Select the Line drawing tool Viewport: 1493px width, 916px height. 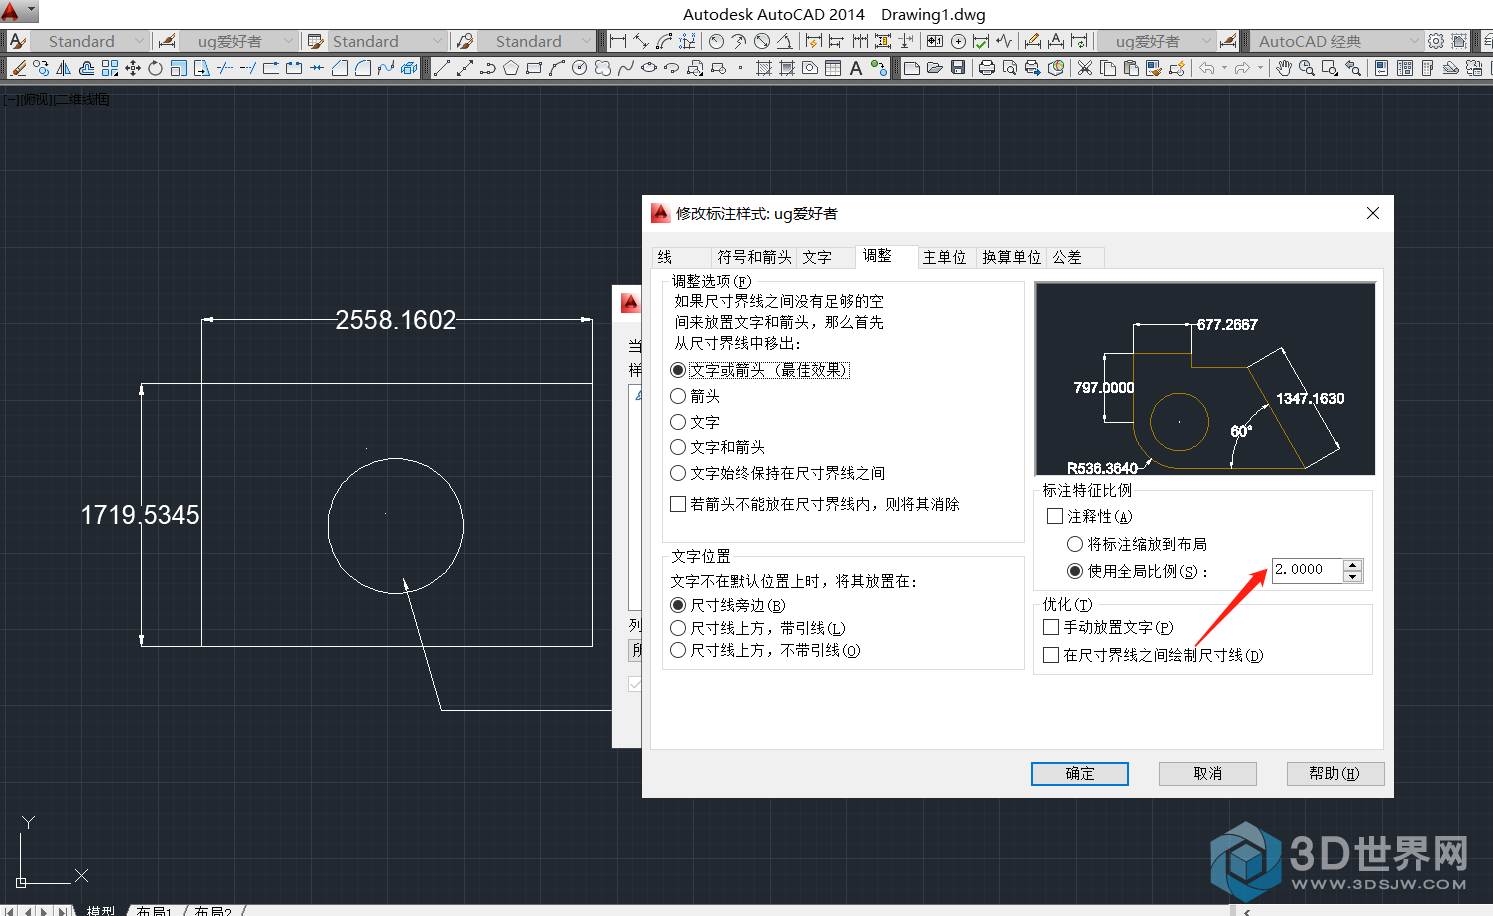point(441,68)
